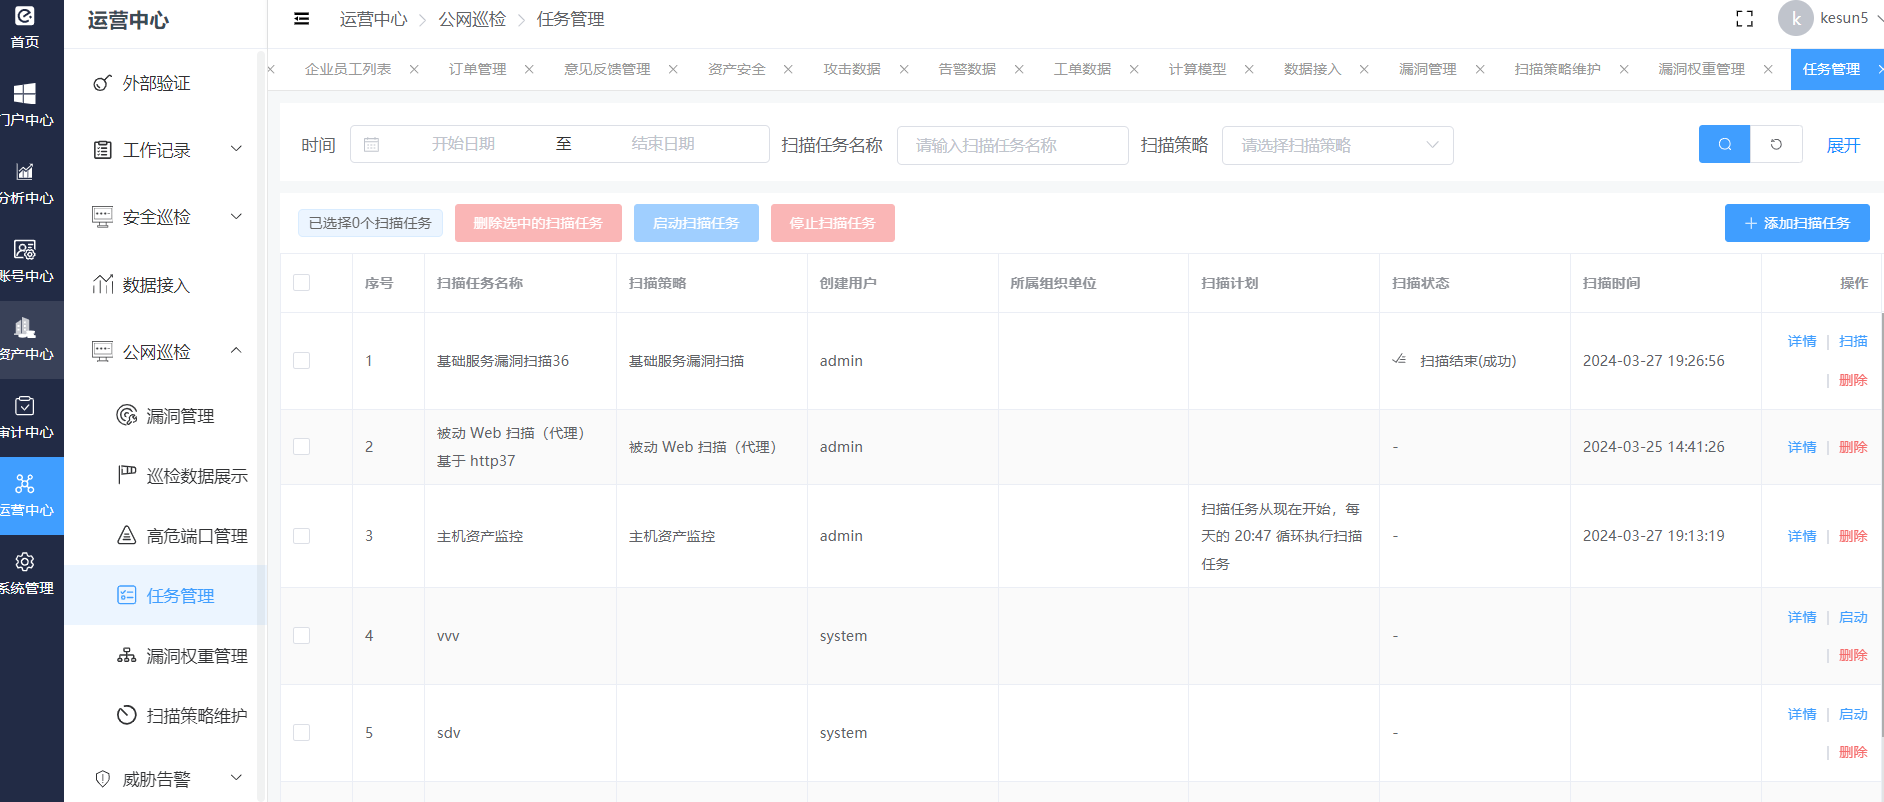
Task: Click 运营中心 breadcrumb link
Action: (373, 19)
